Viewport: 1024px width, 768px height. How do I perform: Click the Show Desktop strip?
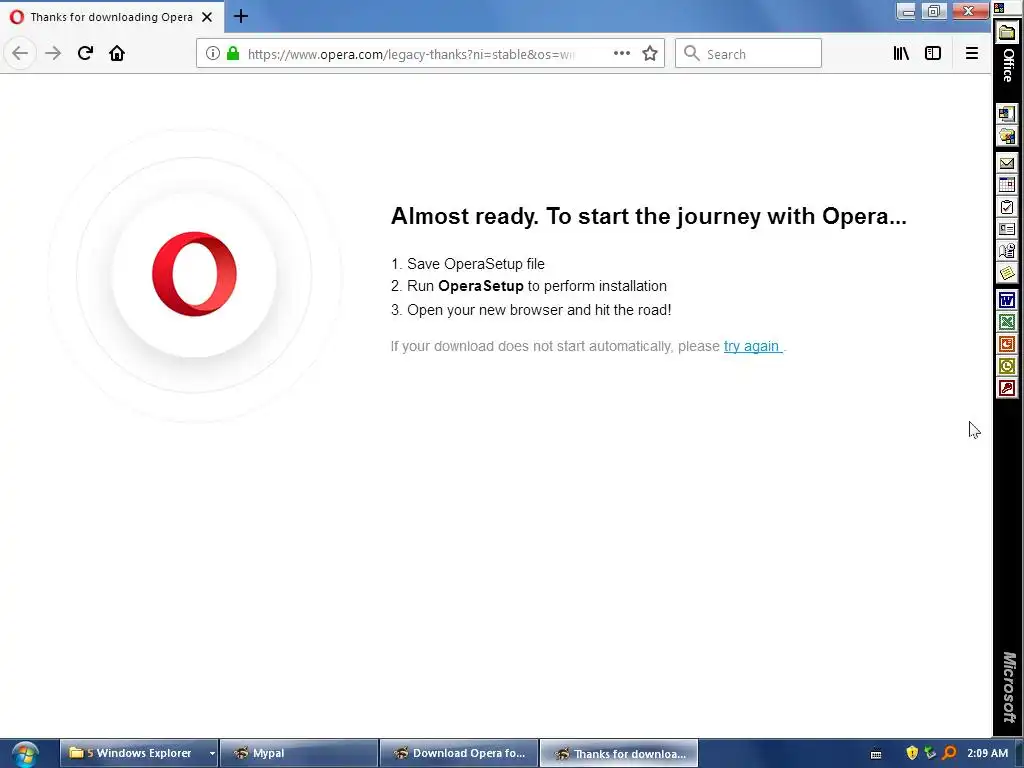(x=1019, y=754)
